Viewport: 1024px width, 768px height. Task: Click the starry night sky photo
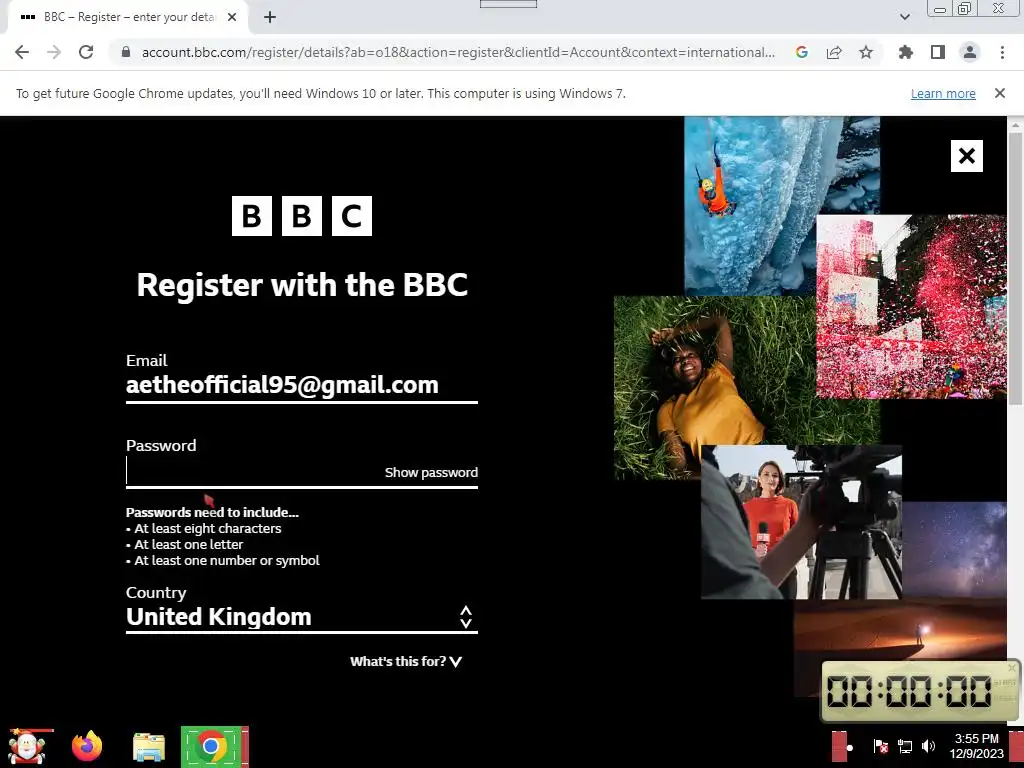coord(954,549)
